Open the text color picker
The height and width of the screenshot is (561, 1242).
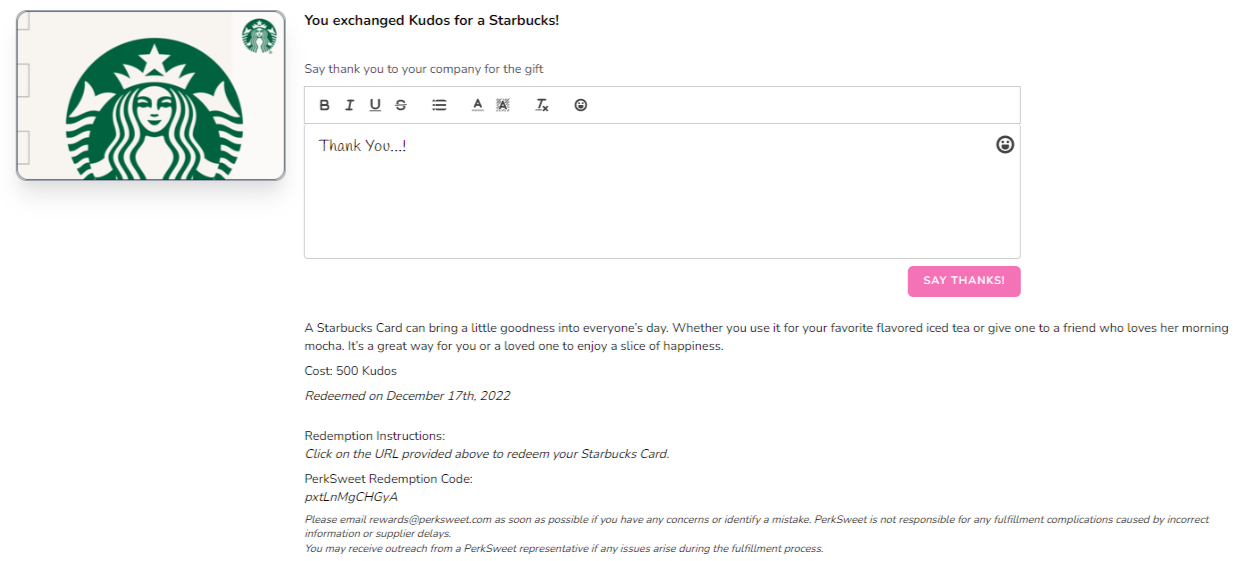477,105
